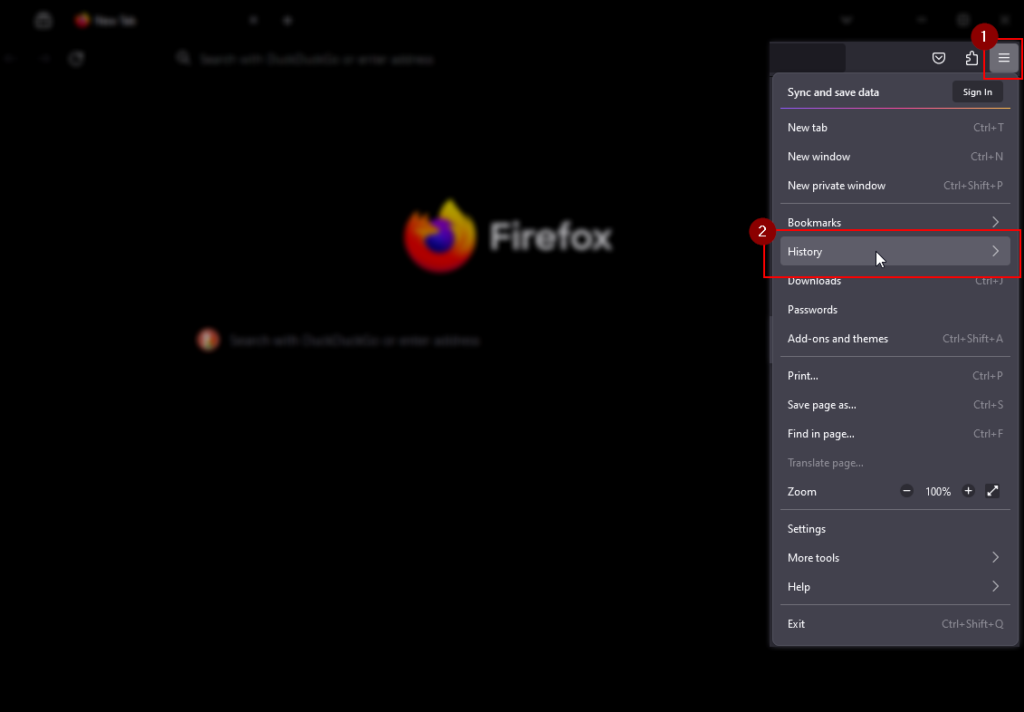Increase zoom with the plus icon
The width and height of the screenshot is (1024, 712).
click(968, 491)
